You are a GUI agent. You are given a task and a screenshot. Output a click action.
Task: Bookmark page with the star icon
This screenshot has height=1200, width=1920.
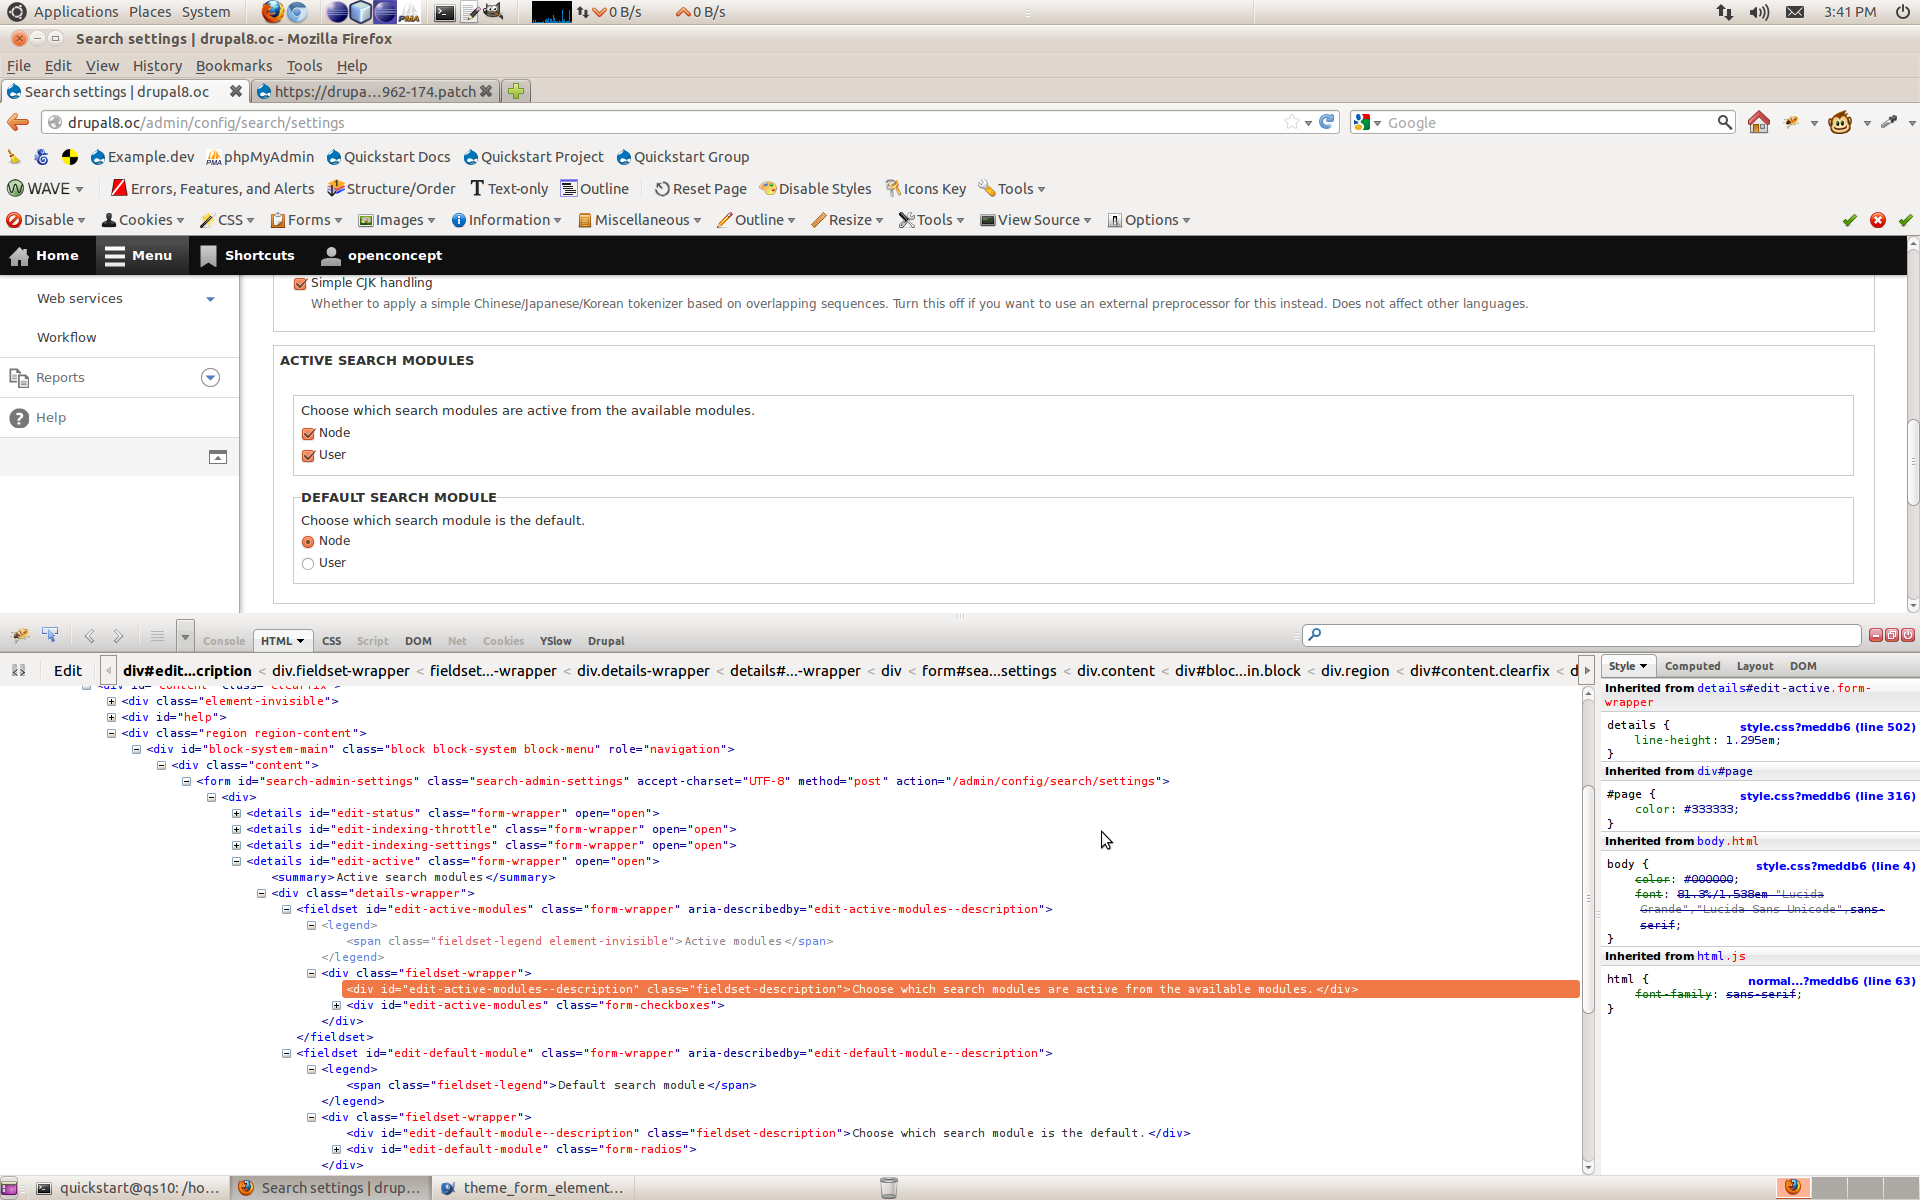coord(1292,122)
